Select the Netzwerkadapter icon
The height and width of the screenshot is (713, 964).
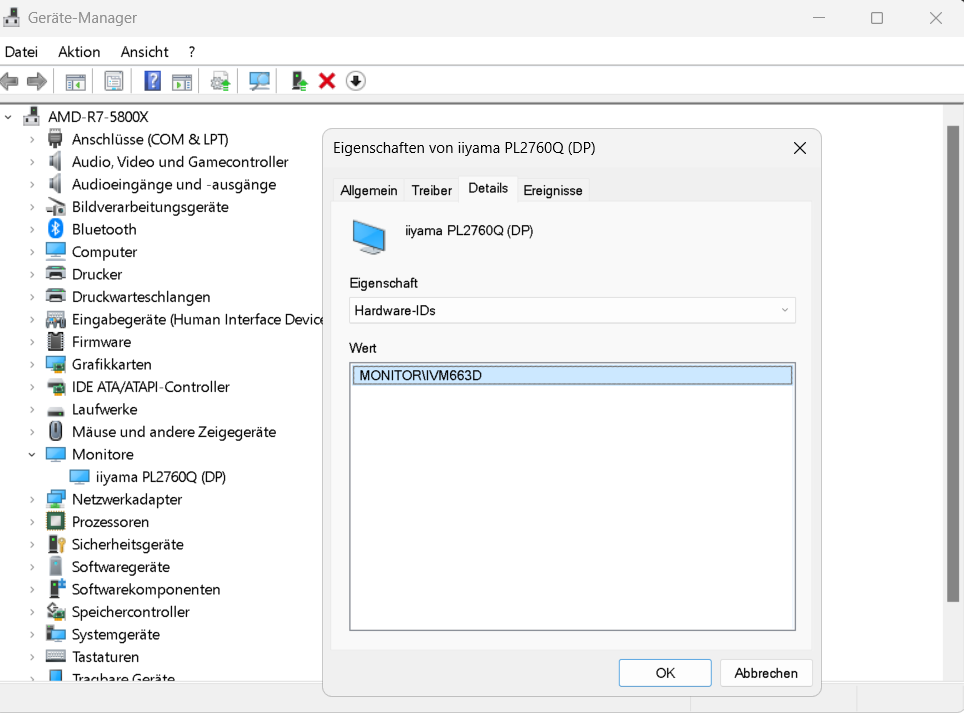[x=56, y=499]
